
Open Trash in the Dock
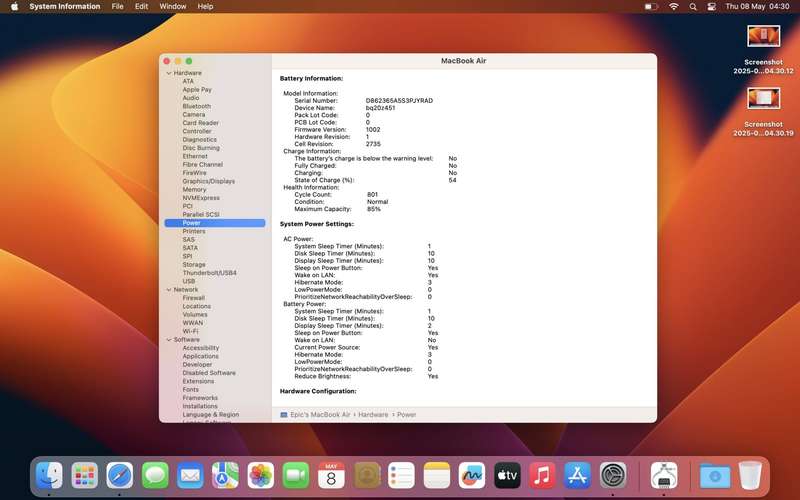[750, 476]
